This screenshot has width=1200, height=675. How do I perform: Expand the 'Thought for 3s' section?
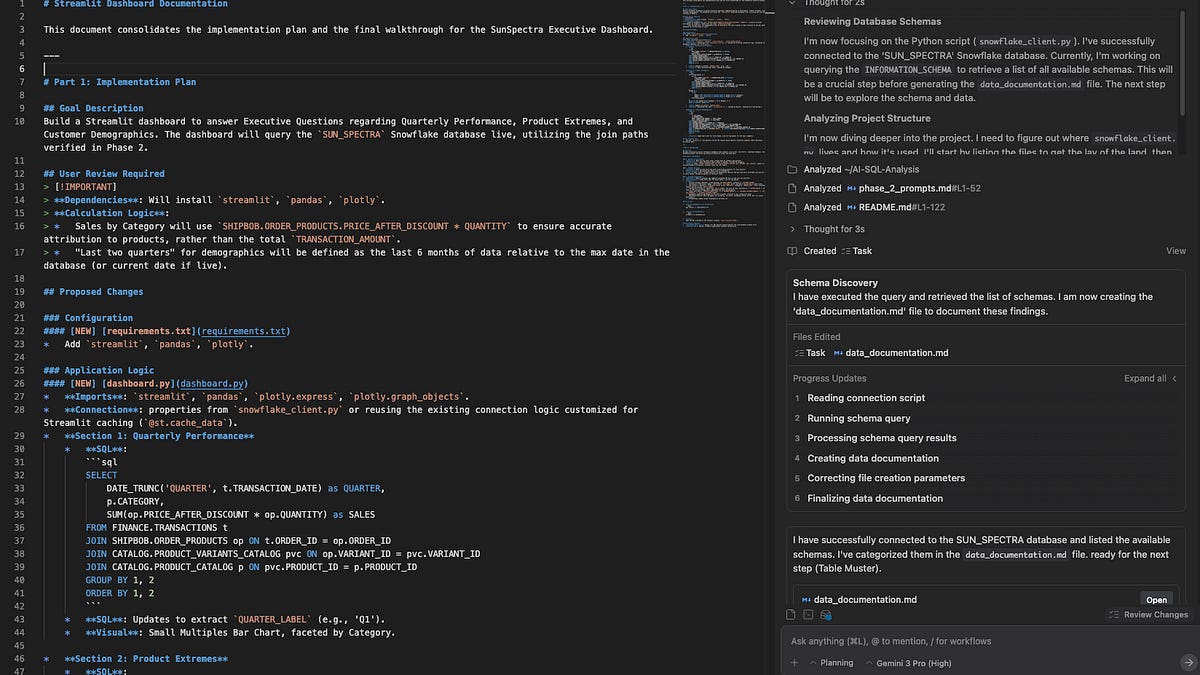[825, 229]
